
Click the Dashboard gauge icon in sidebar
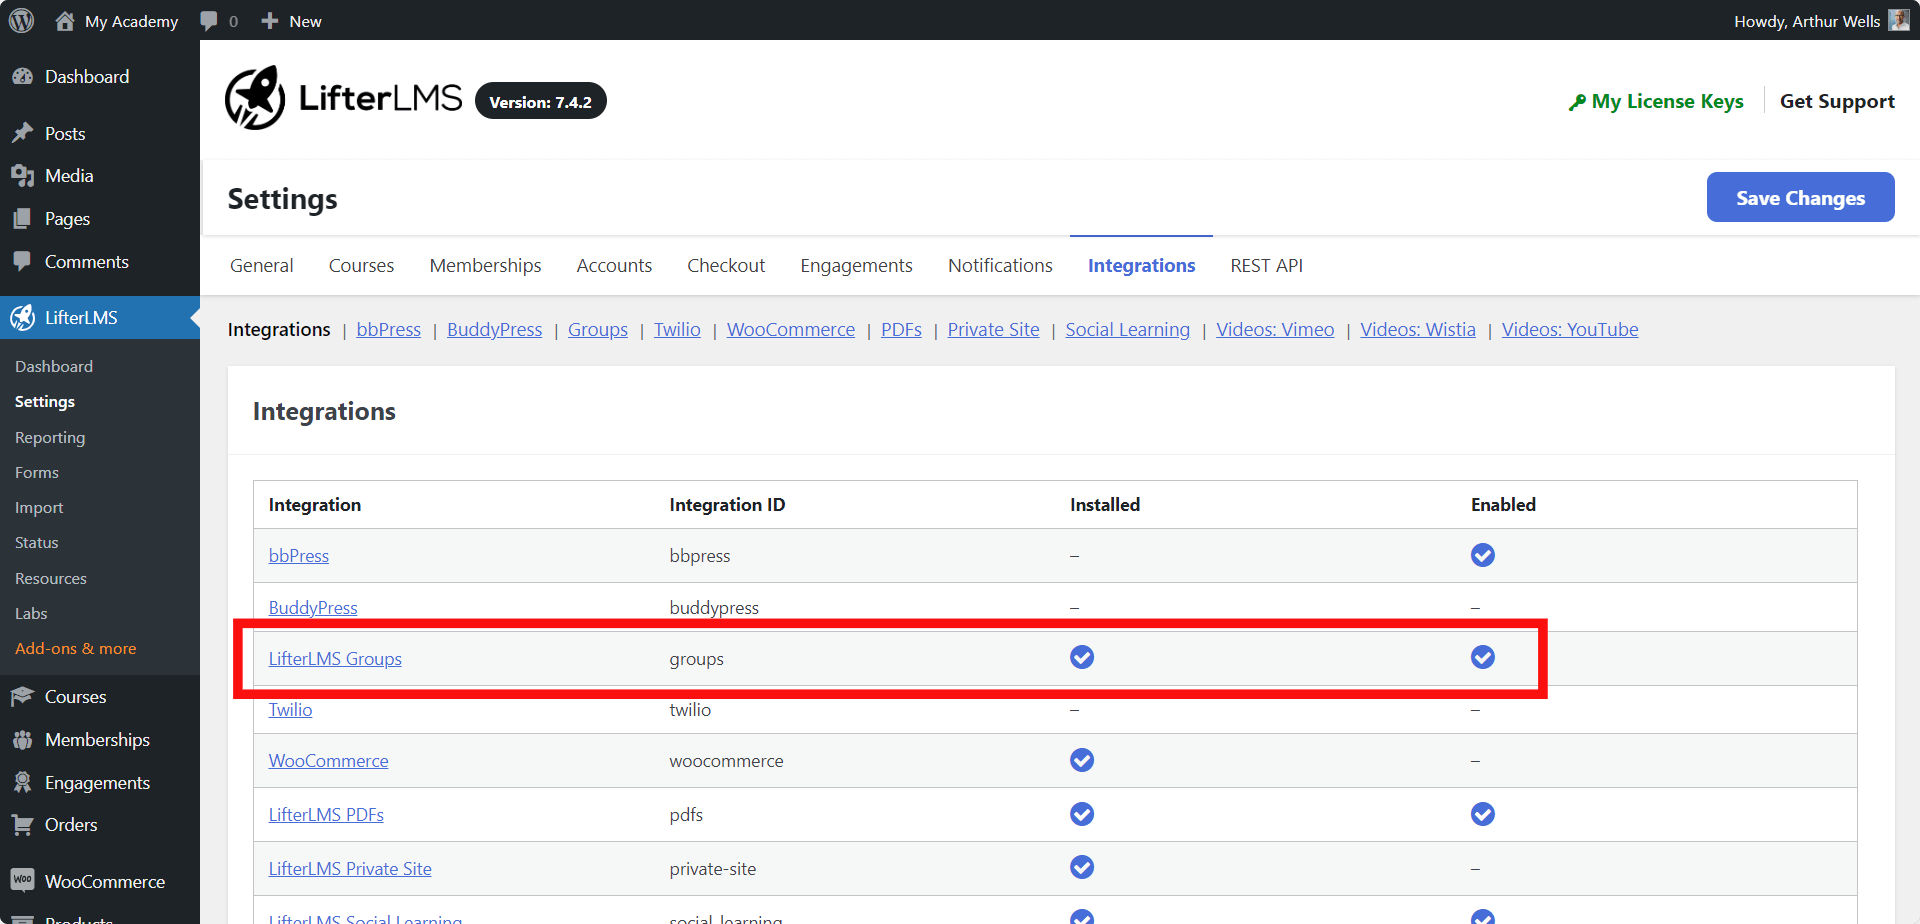[x=22, y=77]
